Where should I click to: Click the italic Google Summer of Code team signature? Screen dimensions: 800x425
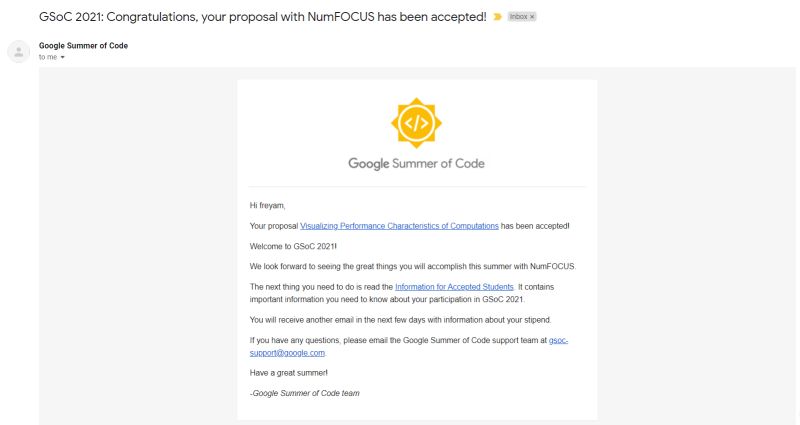(305, 393)
